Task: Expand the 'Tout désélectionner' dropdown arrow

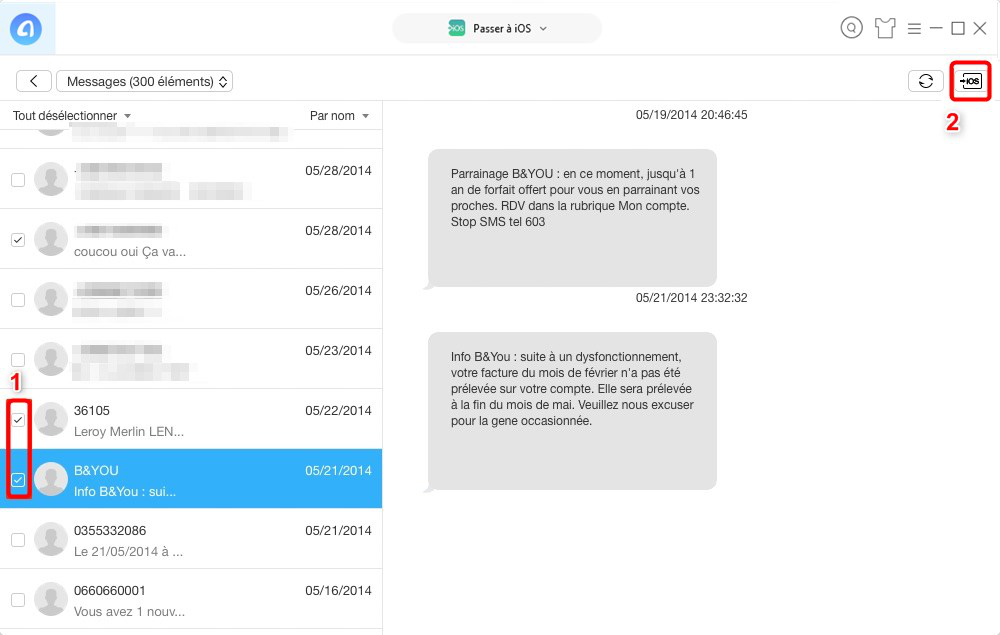Action: point(126,115)
